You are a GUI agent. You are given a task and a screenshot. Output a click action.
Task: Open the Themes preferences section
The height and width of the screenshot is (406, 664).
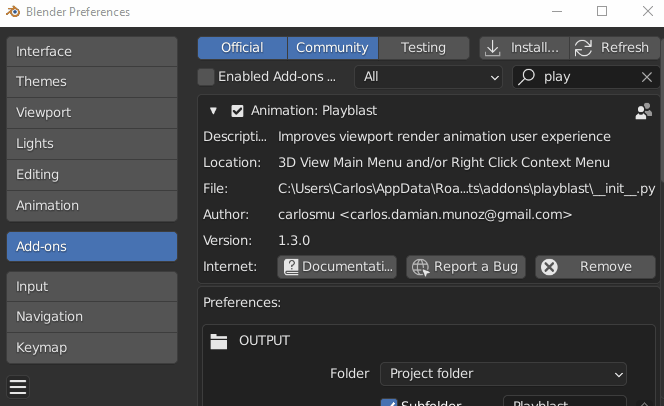(92, 82)
